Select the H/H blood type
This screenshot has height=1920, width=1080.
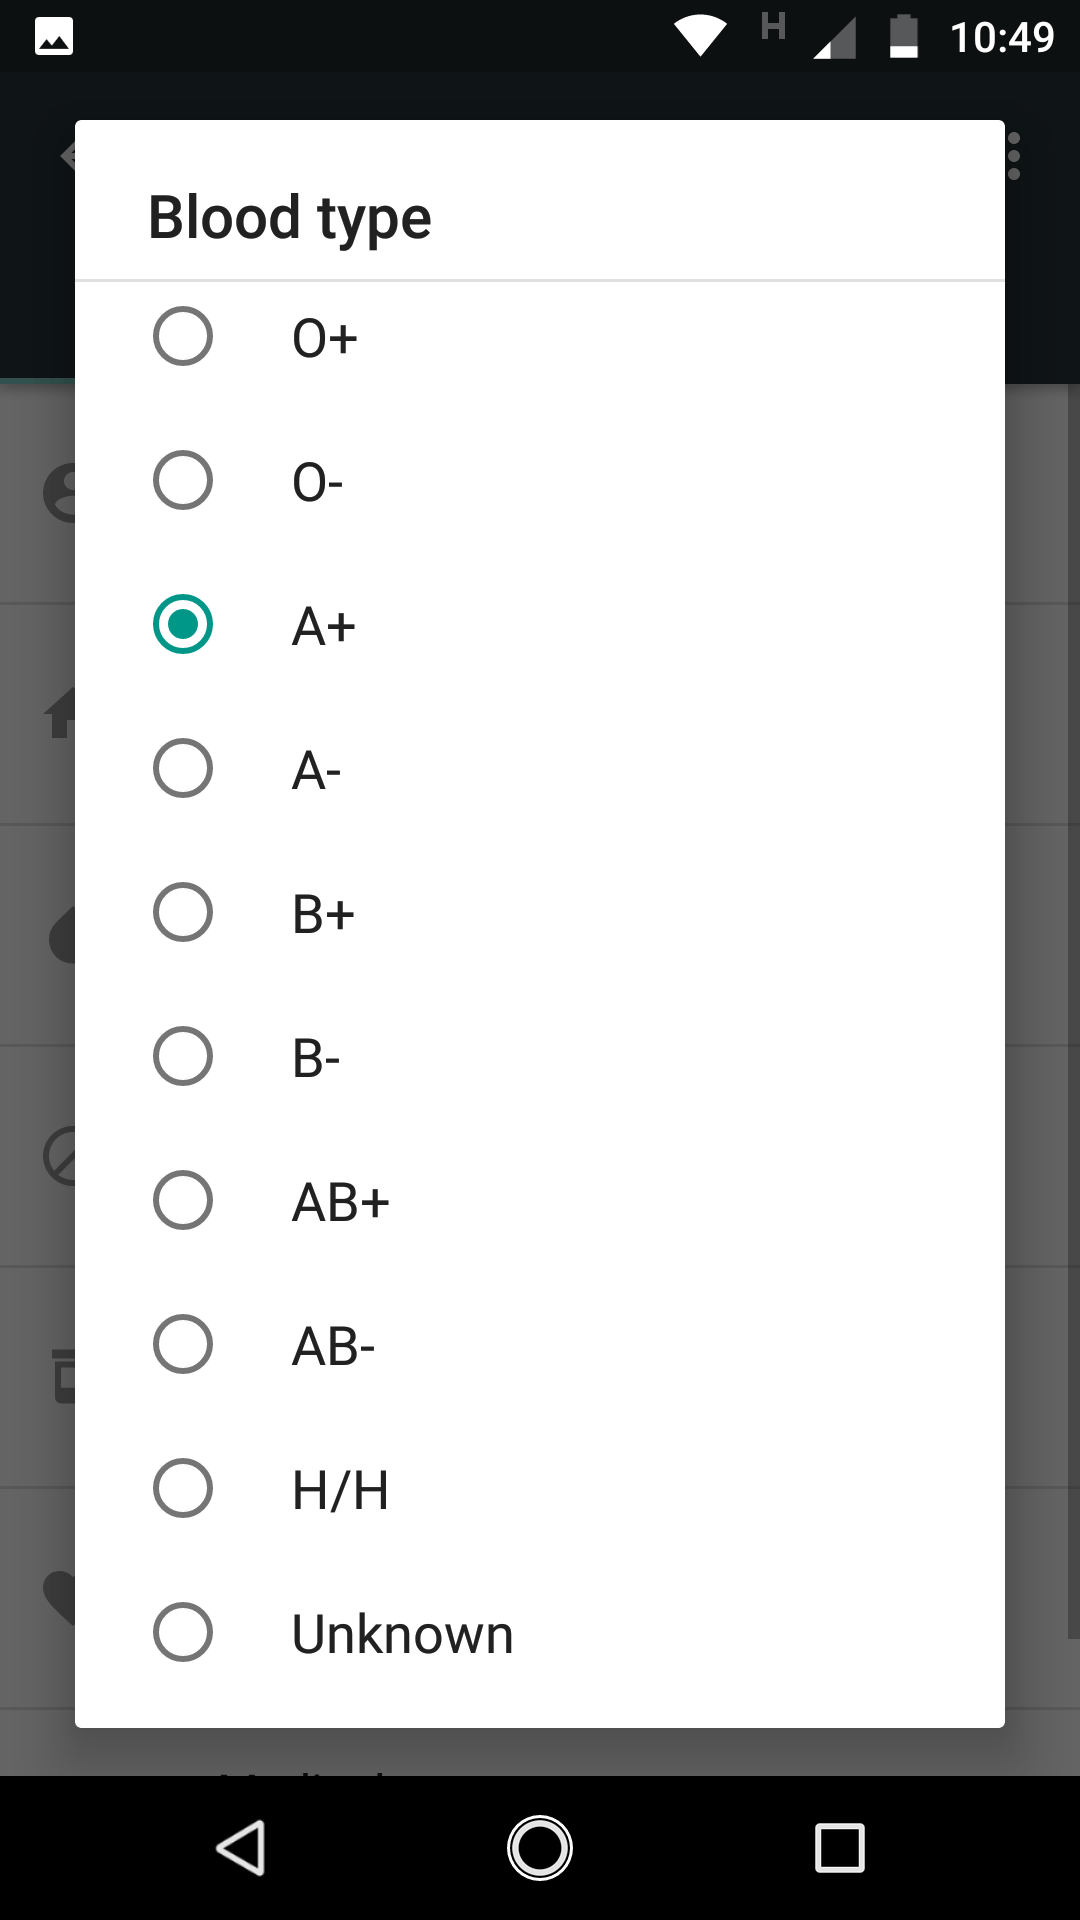pos(183,1488)
